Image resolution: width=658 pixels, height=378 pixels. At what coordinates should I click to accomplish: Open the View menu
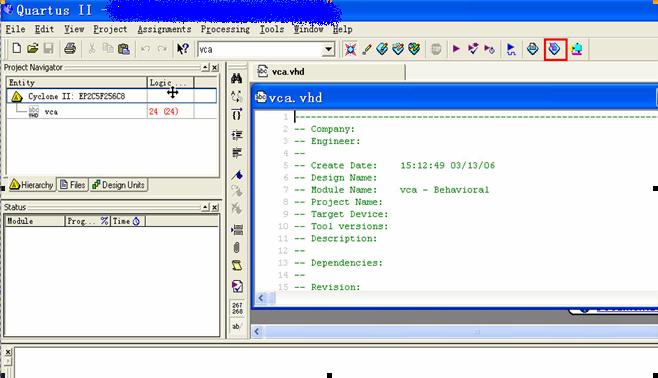pos(74,29)
